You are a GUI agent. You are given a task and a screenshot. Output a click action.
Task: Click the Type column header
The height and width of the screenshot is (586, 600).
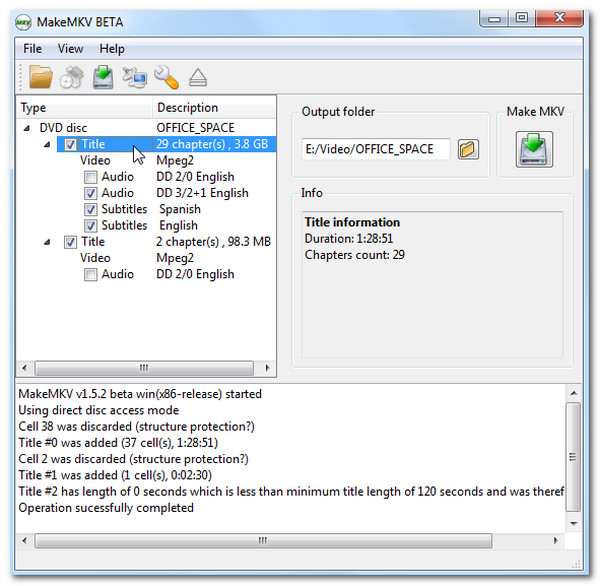click(x=85, y=108)
